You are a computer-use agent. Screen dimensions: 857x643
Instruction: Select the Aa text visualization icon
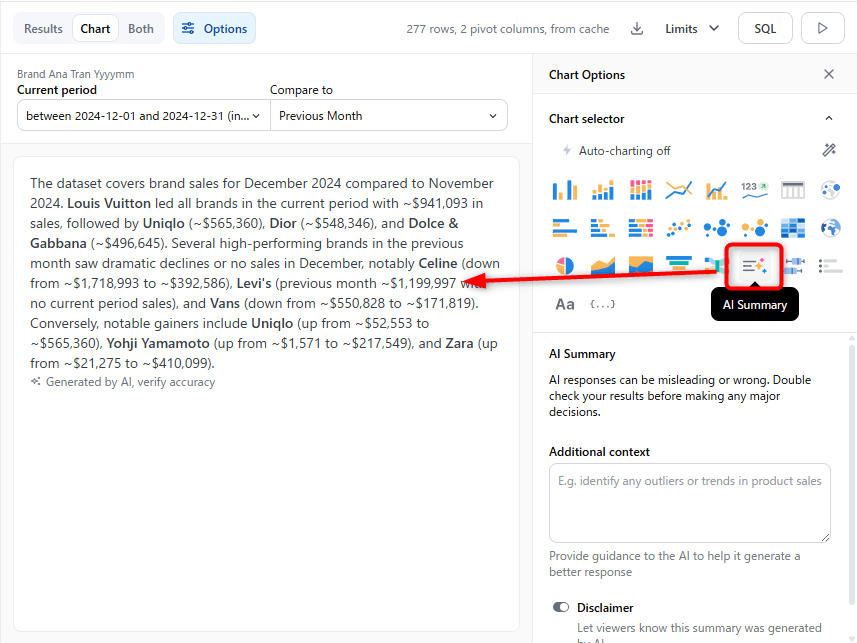tap(565, 304)
